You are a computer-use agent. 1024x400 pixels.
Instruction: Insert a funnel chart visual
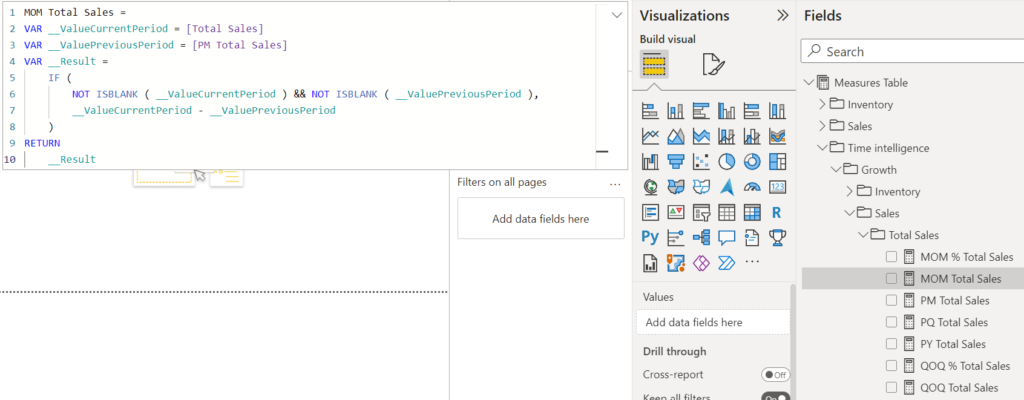[x=675, y=161]
